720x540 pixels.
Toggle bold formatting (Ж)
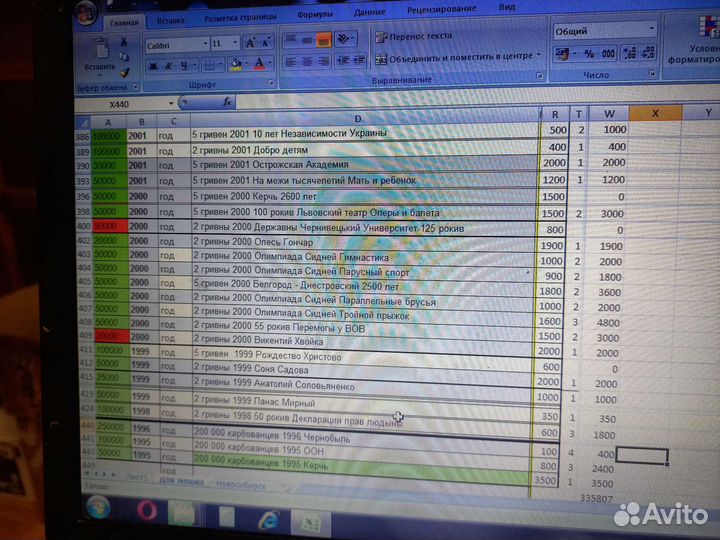153,66
